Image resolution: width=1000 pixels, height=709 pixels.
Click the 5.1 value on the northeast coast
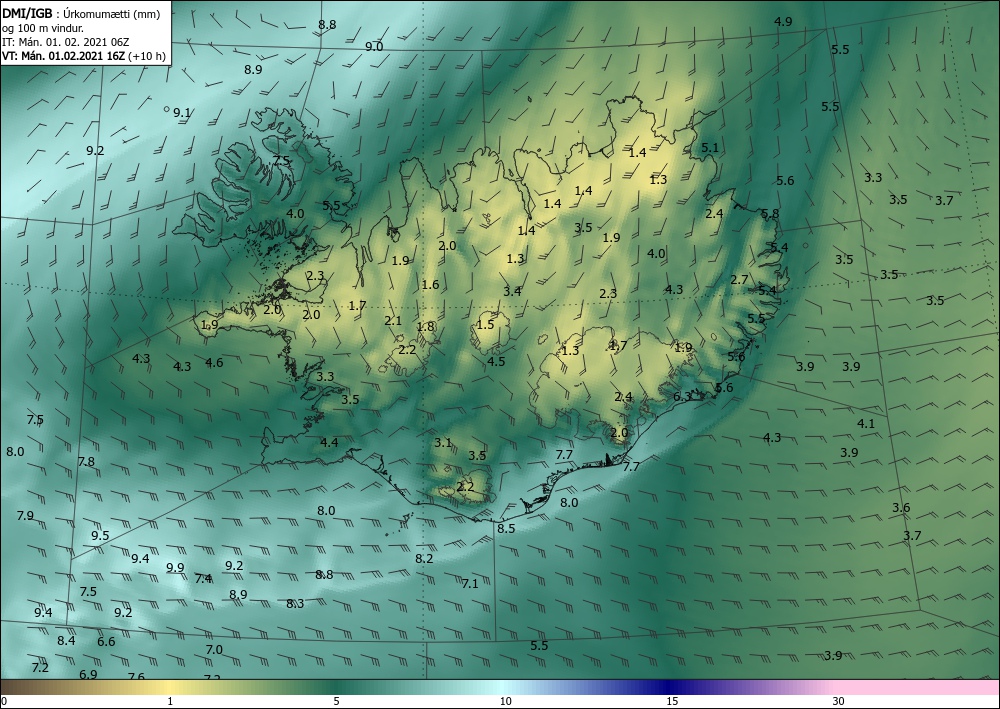point(710,148)
